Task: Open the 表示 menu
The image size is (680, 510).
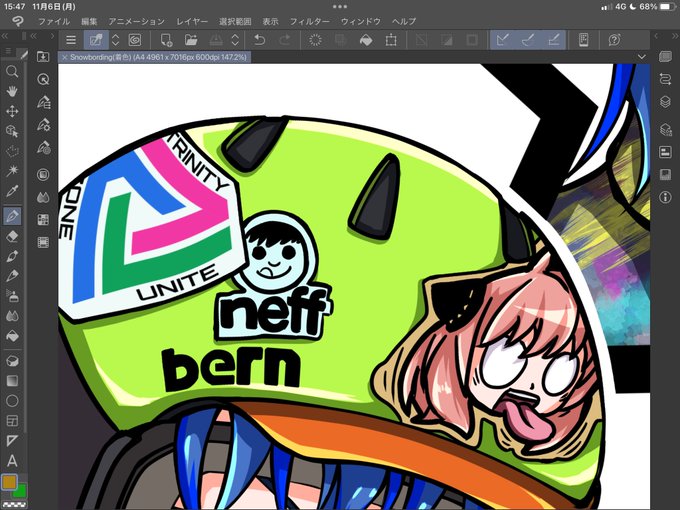Action: pyautogui.click(x=270, y=21)
